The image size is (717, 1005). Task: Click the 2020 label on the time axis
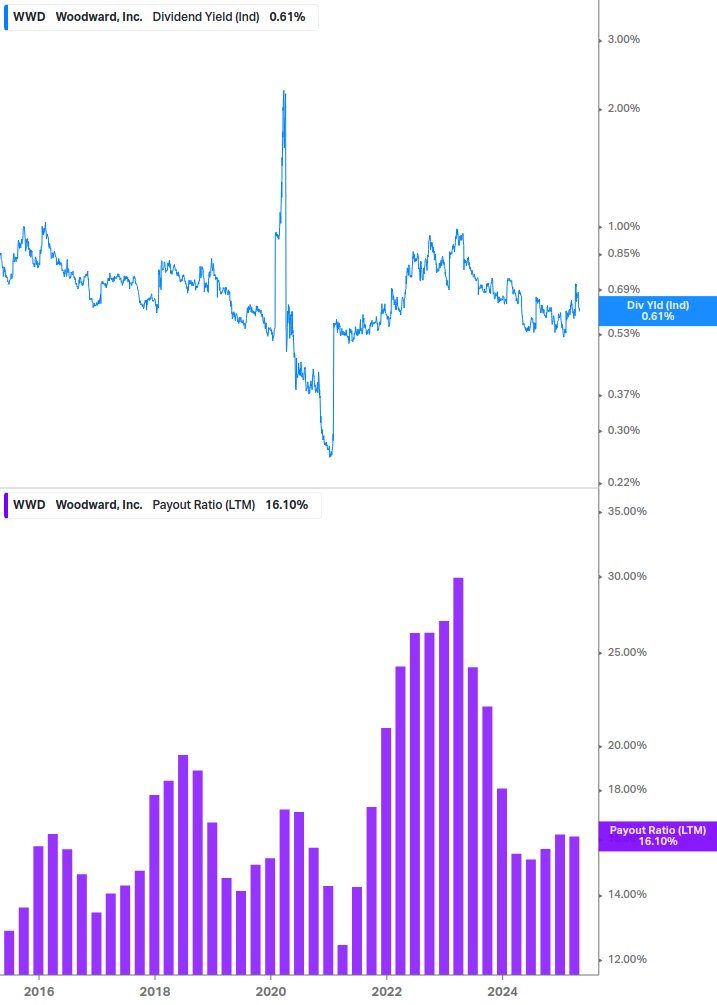[271, 992]
